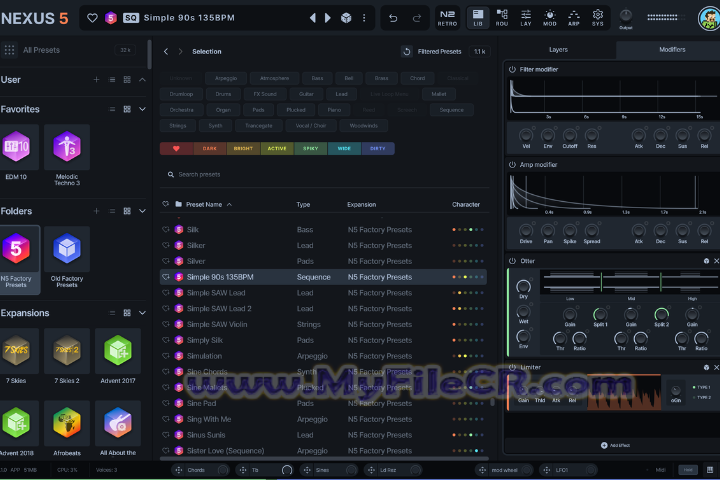Toggle the Otter effect power

coord(512,261)
